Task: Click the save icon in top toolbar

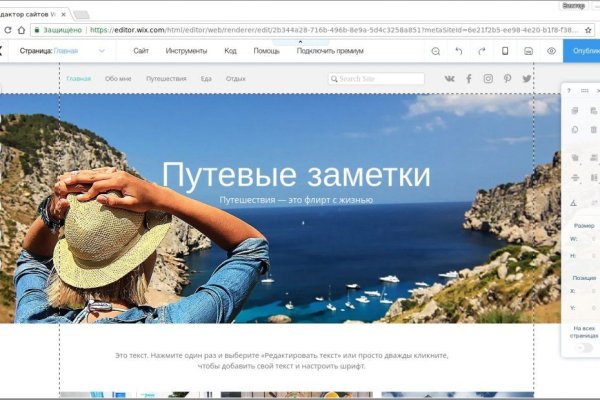Action: tap(528, 51)
